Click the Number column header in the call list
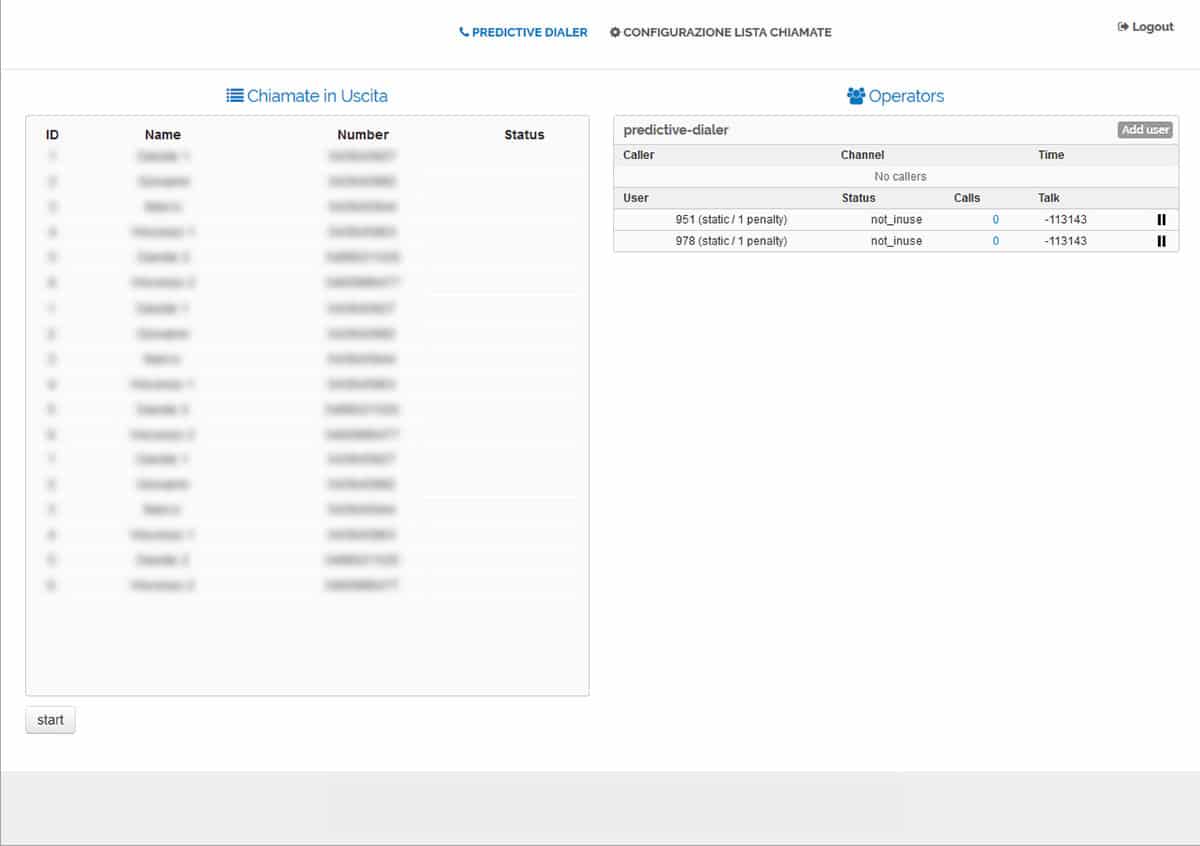The image size is (1200, 846). pos(362,135)
